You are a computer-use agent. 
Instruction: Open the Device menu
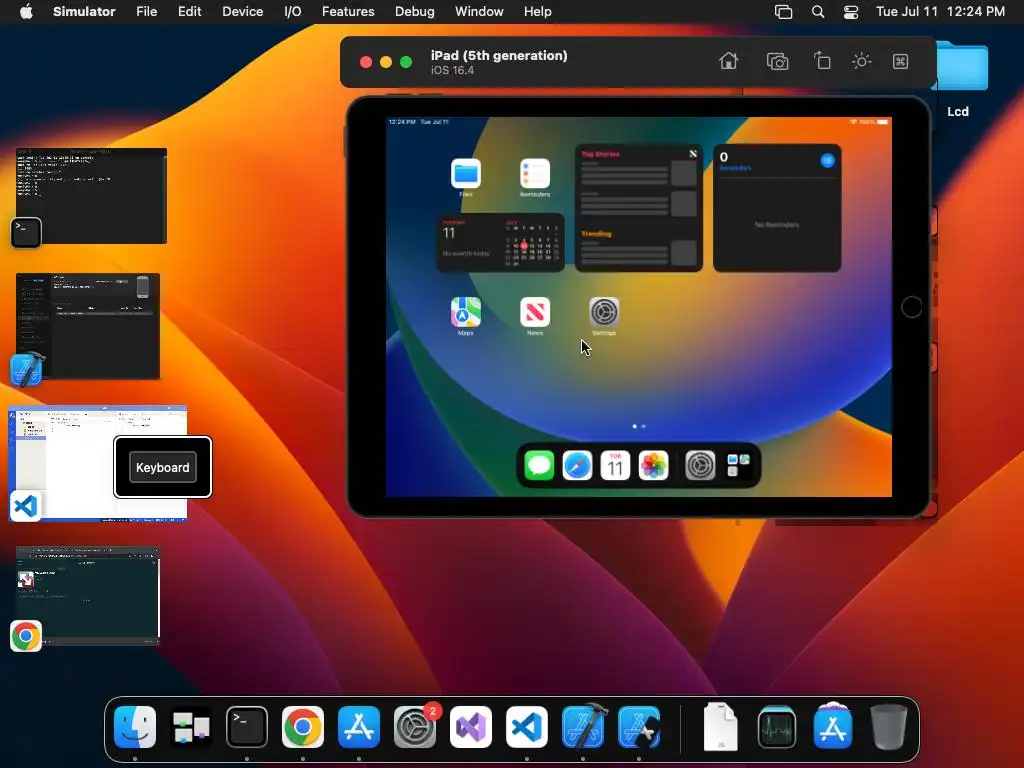(x=242, y=12)
